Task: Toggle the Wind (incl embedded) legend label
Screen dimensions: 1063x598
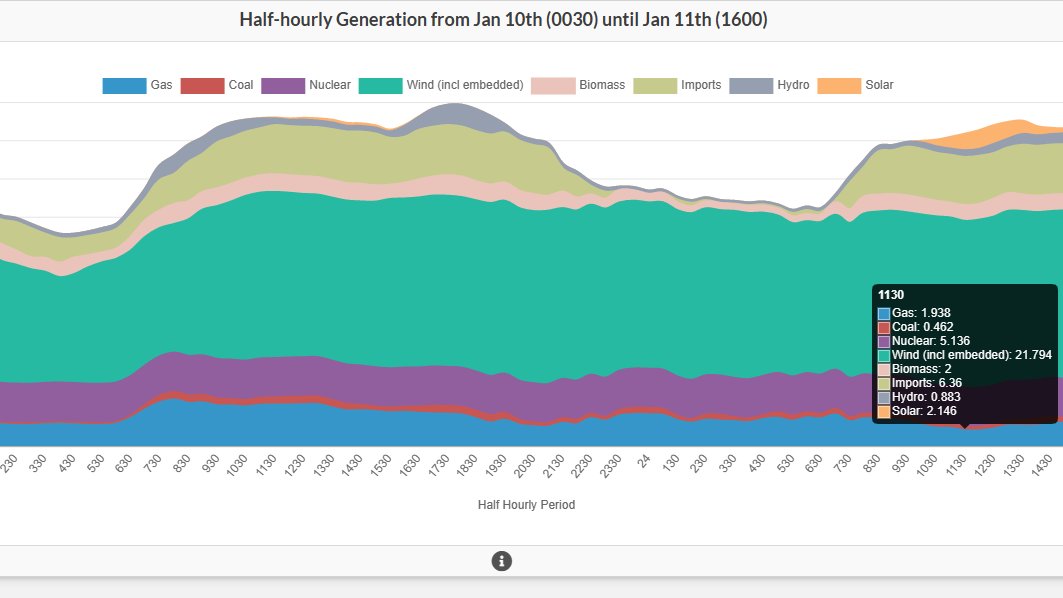Action: pyautogui.click(x=465, y=85)
